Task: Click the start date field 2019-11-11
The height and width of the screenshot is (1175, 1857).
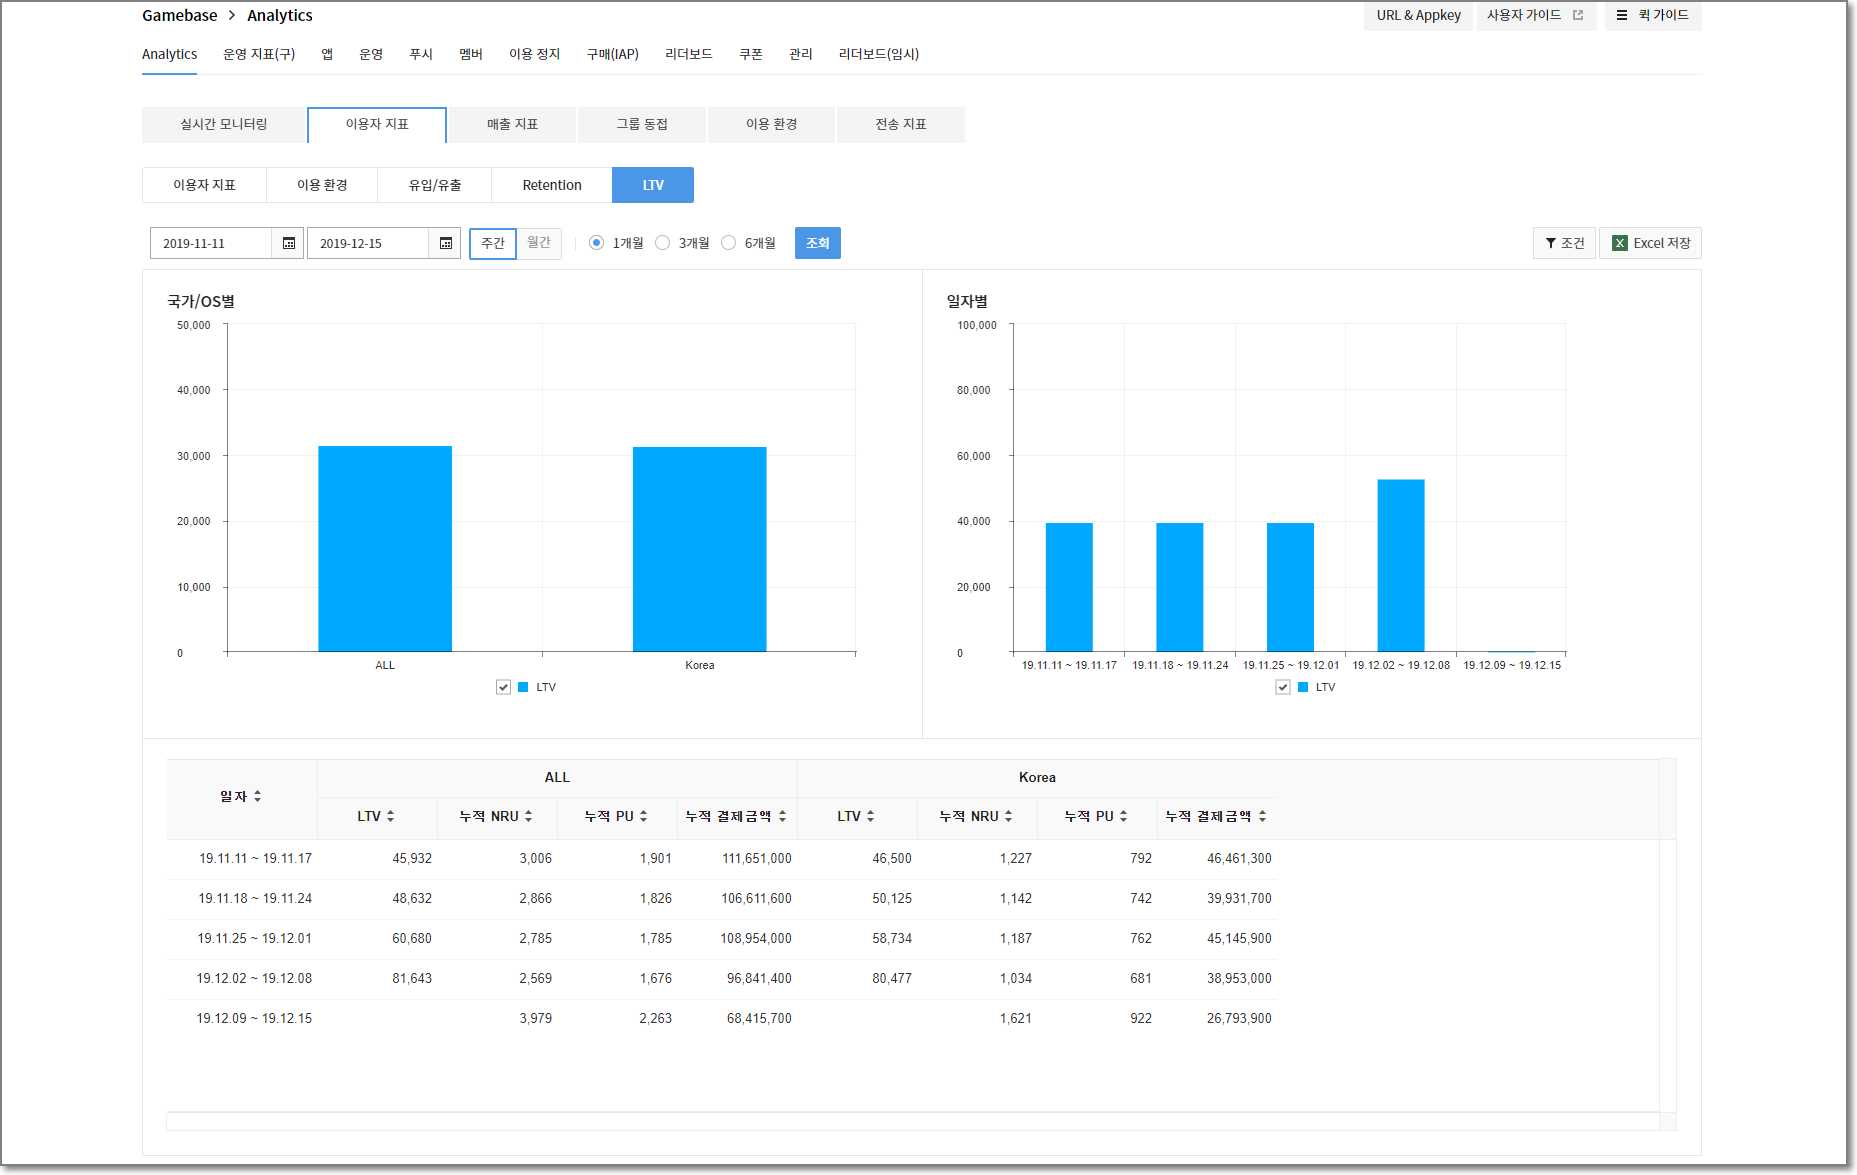Action: [x=211, y=243]
